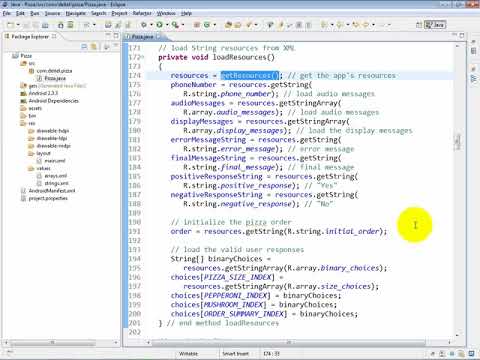The width and height of the screenshot is (480, 360).
Task: Click the New file toolbar icon
Action: (11, 25)
